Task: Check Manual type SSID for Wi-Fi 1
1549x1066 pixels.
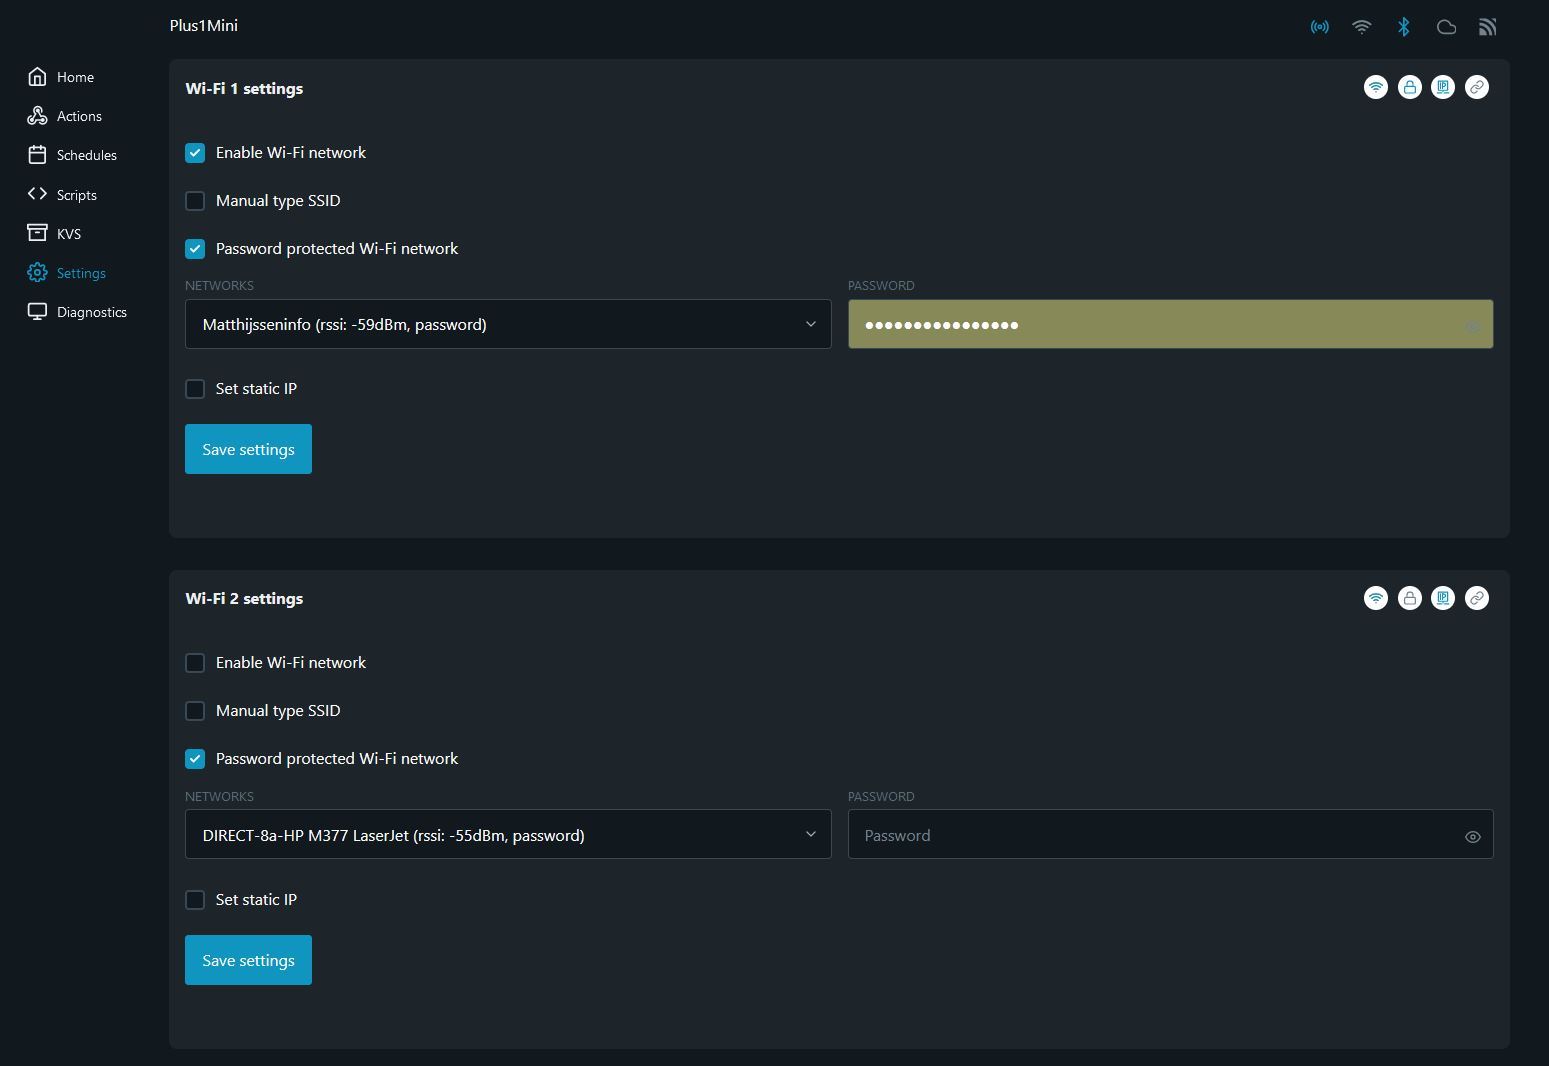Action: coord(195,201)
